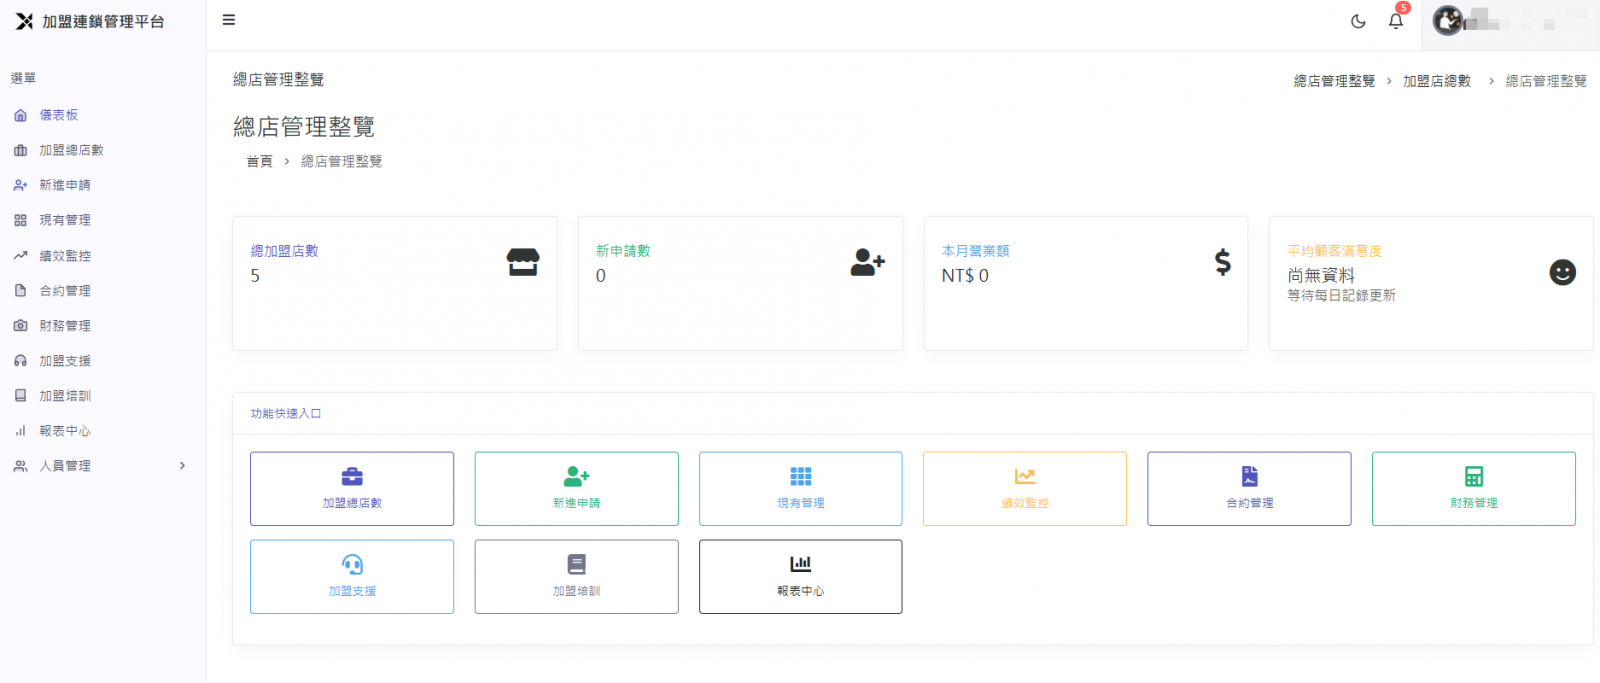Click the 首頁 breadcrumb link

(259, 161)
